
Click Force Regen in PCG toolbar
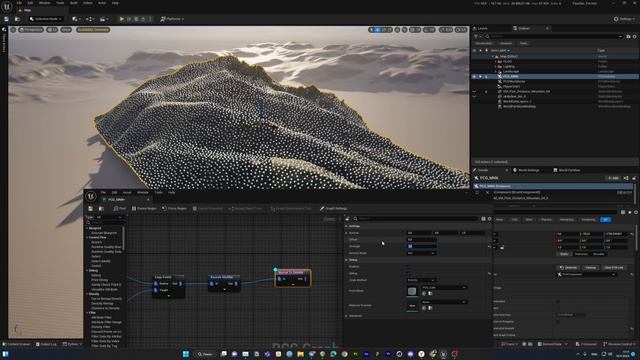coord(175,209)
